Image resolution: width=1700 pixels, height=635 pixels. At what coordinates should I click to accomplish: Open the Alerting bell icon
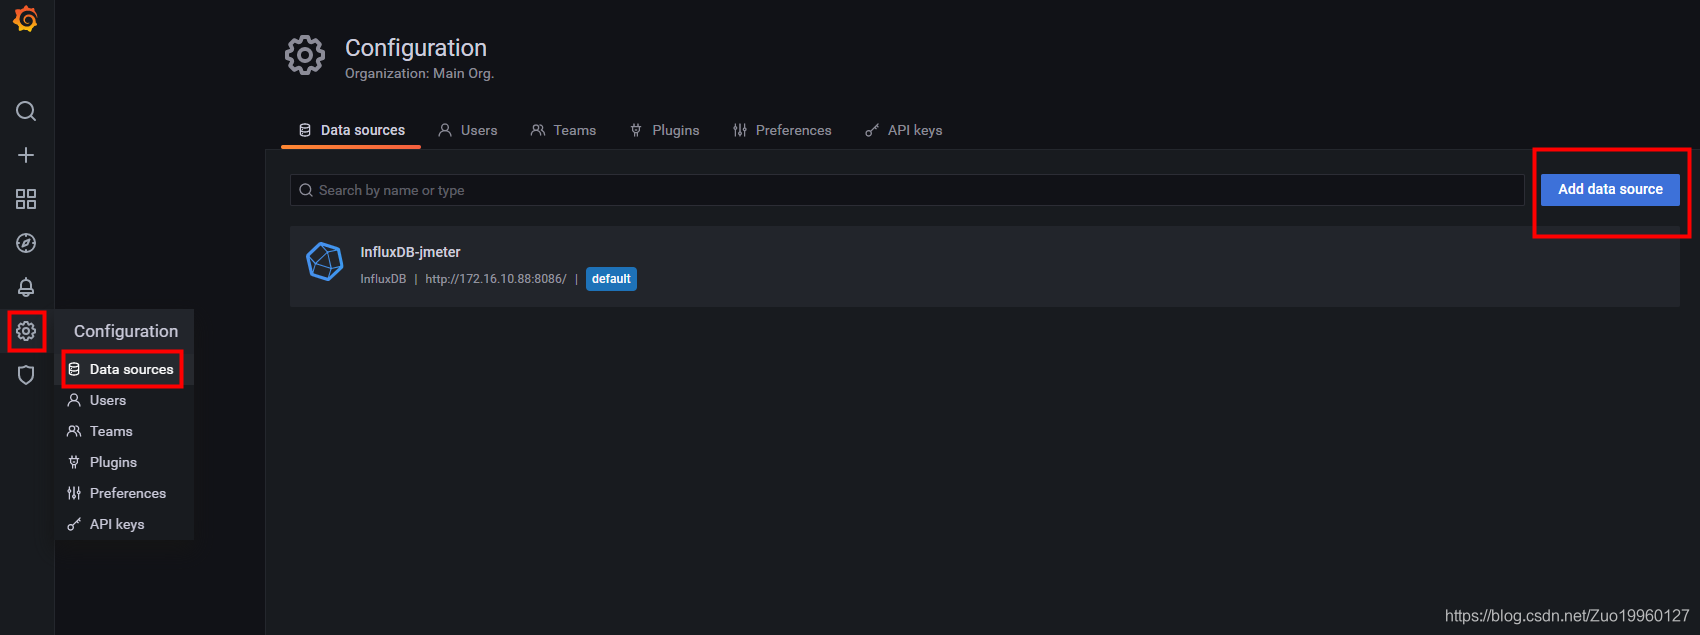(x=26, y=287)
